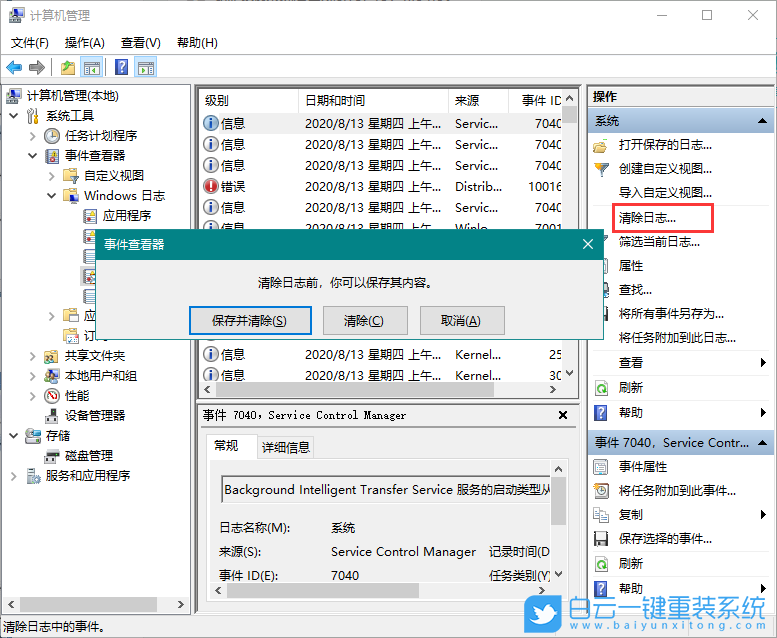Click 清除日志... in actions pane
Screen dimensions: 777x638
647,218
